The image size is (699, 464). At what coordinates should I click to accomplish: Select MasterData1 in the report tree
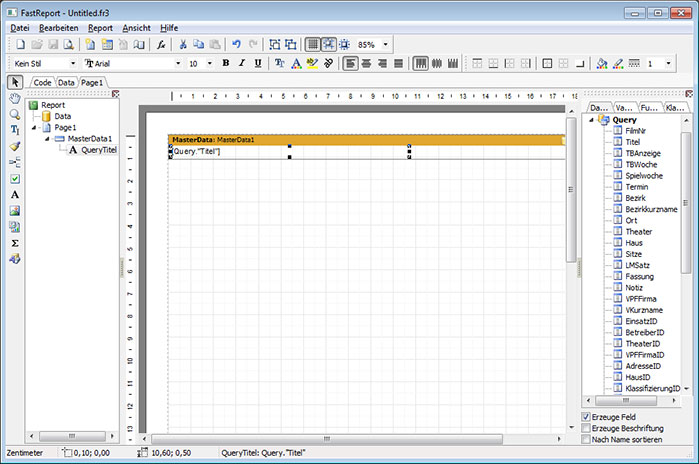90,139
